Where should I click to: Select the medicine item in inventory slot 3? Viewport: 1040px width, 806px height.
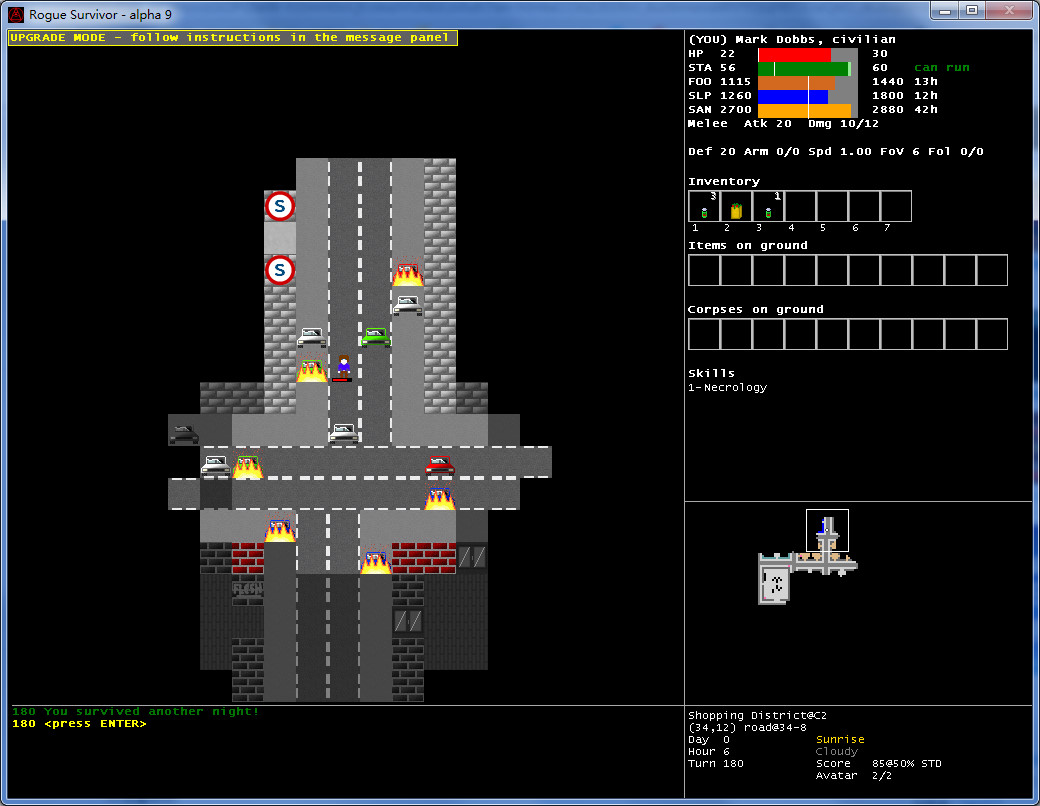[x=767, y=207]
